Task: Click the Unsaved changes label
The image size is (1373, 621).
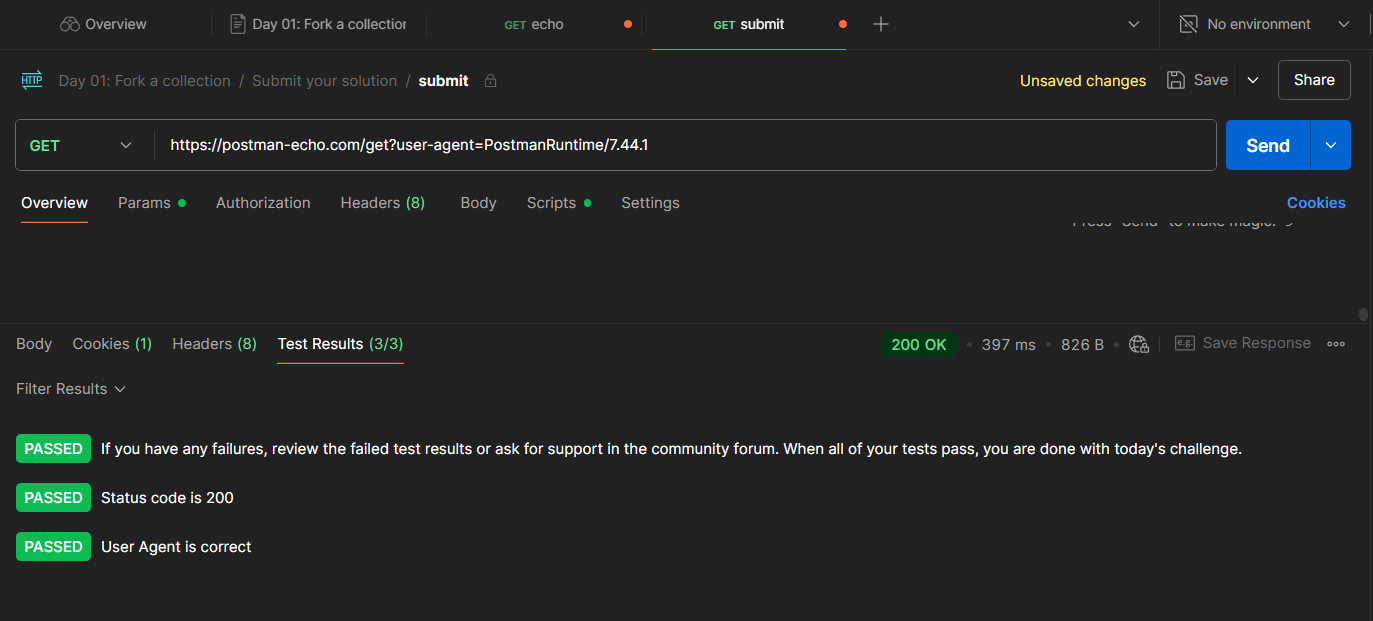Action: click(1083, 81)
